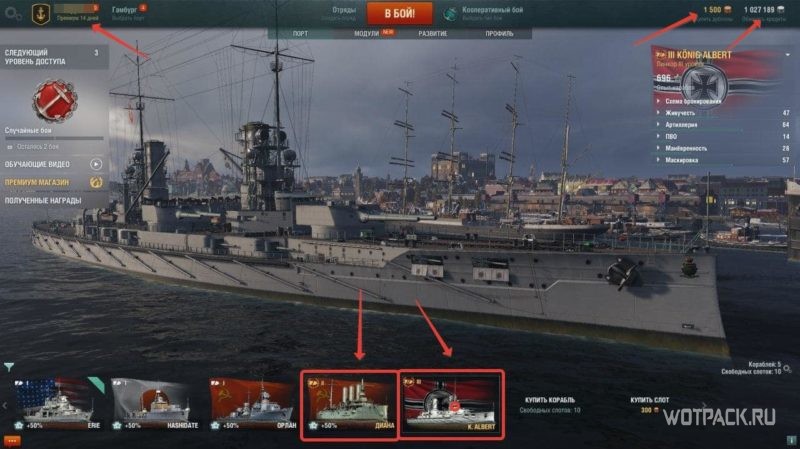This screenshot has width=800, height=449.
Task: Open chat with orange speech bubble icon
Action: tap(12, 441)
